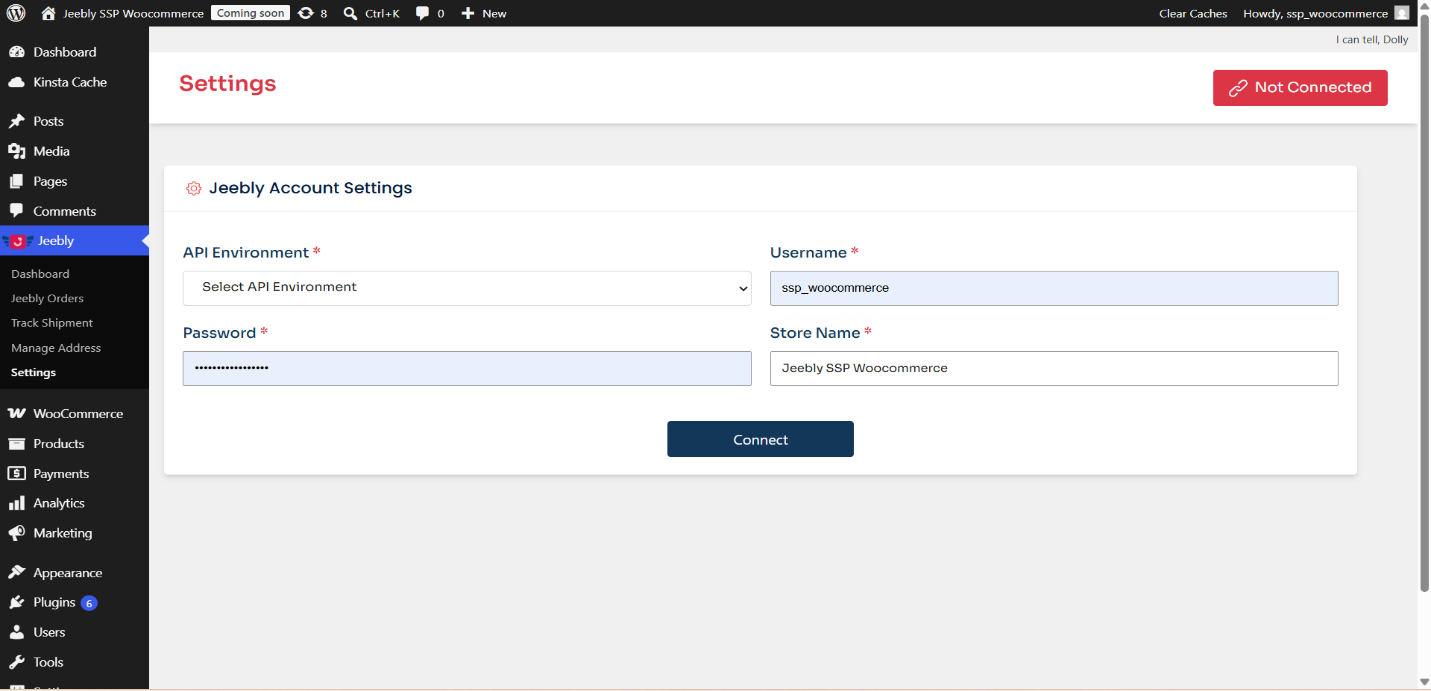Screen dimensions: 1431x691
Task: Click Clear Caches in admin bar
Action: click(1193, 13)
